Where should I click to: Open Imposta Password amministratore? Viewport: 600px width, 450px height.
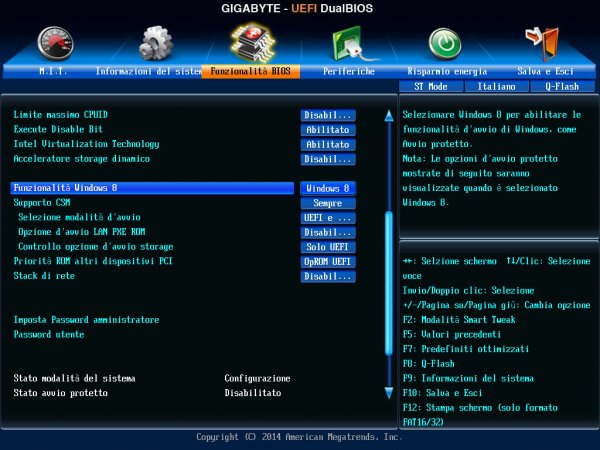(86, 320)
